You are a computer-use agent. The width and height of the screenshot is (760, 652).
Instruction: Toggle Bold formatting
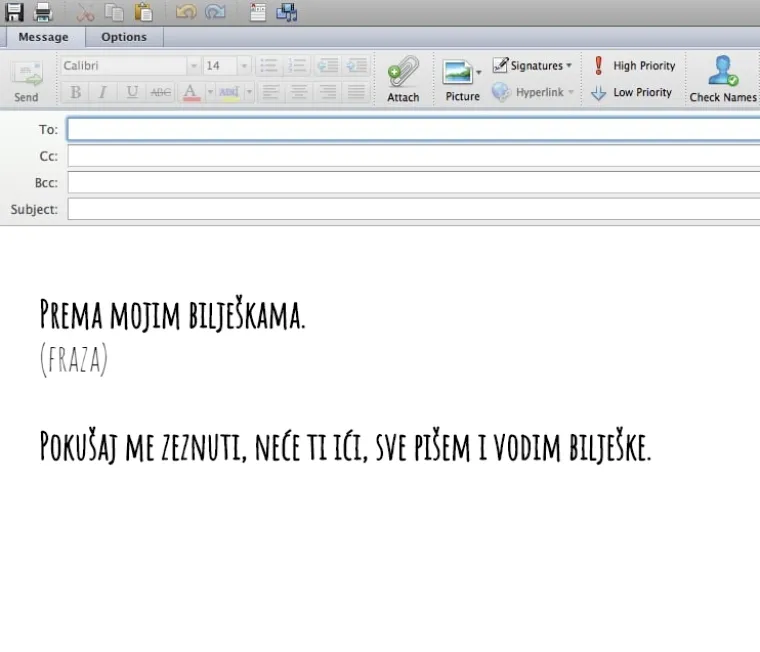coord(75,92)
